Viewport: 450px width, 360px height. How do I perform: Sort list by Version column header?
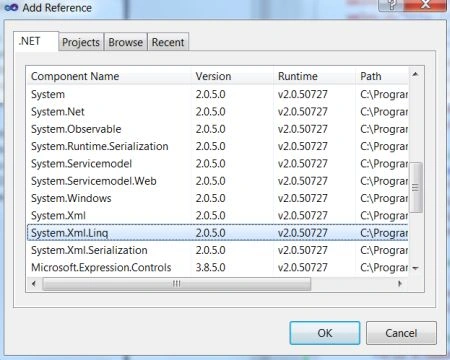[x=232, y=76]
